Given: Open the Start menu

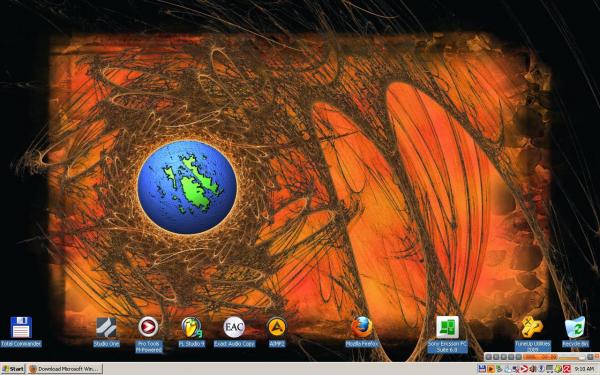Looking at the screenshot, I should point(13,369).
